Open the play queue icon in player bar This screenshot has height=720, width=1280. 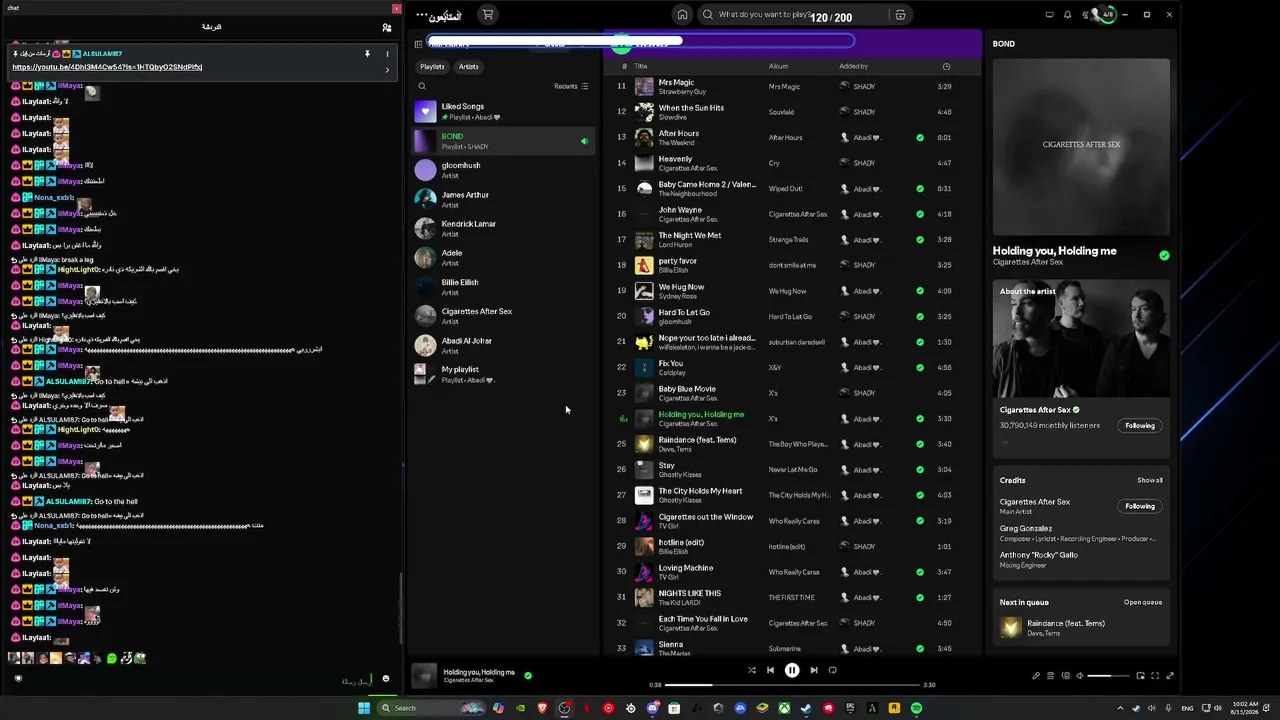[1050, 676]
